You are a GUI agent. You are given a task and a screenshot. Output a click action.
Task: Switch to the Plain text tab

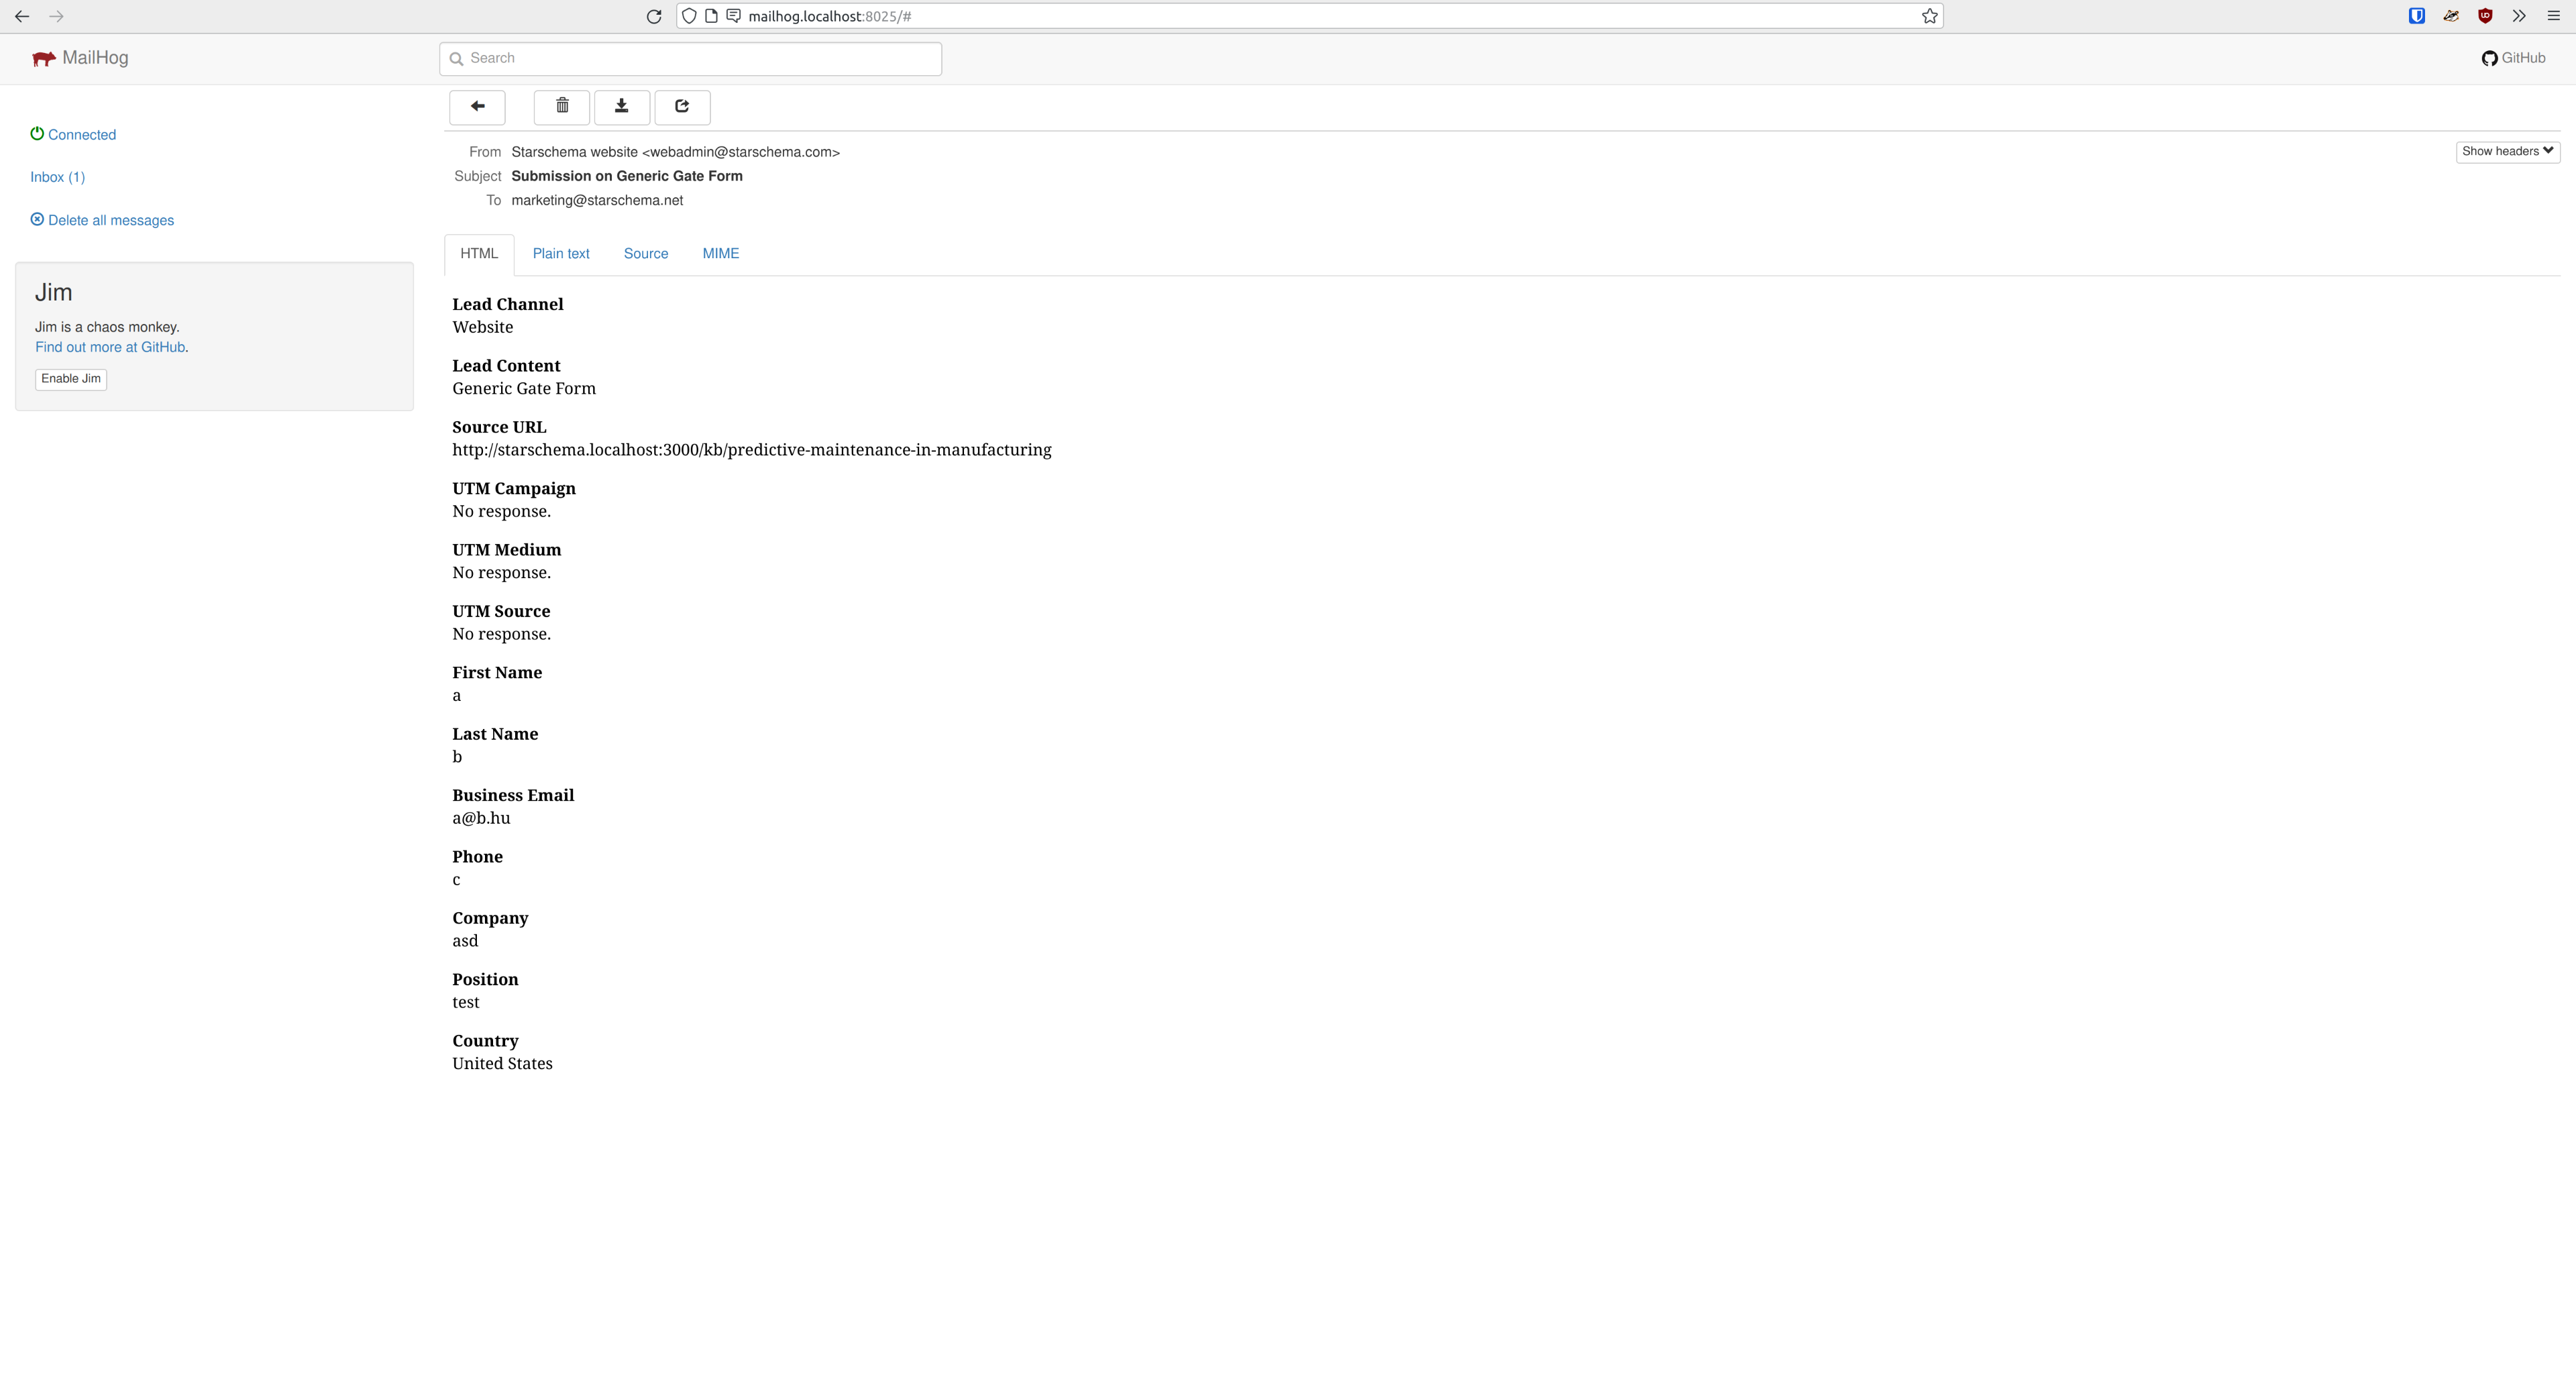(561, 253)
